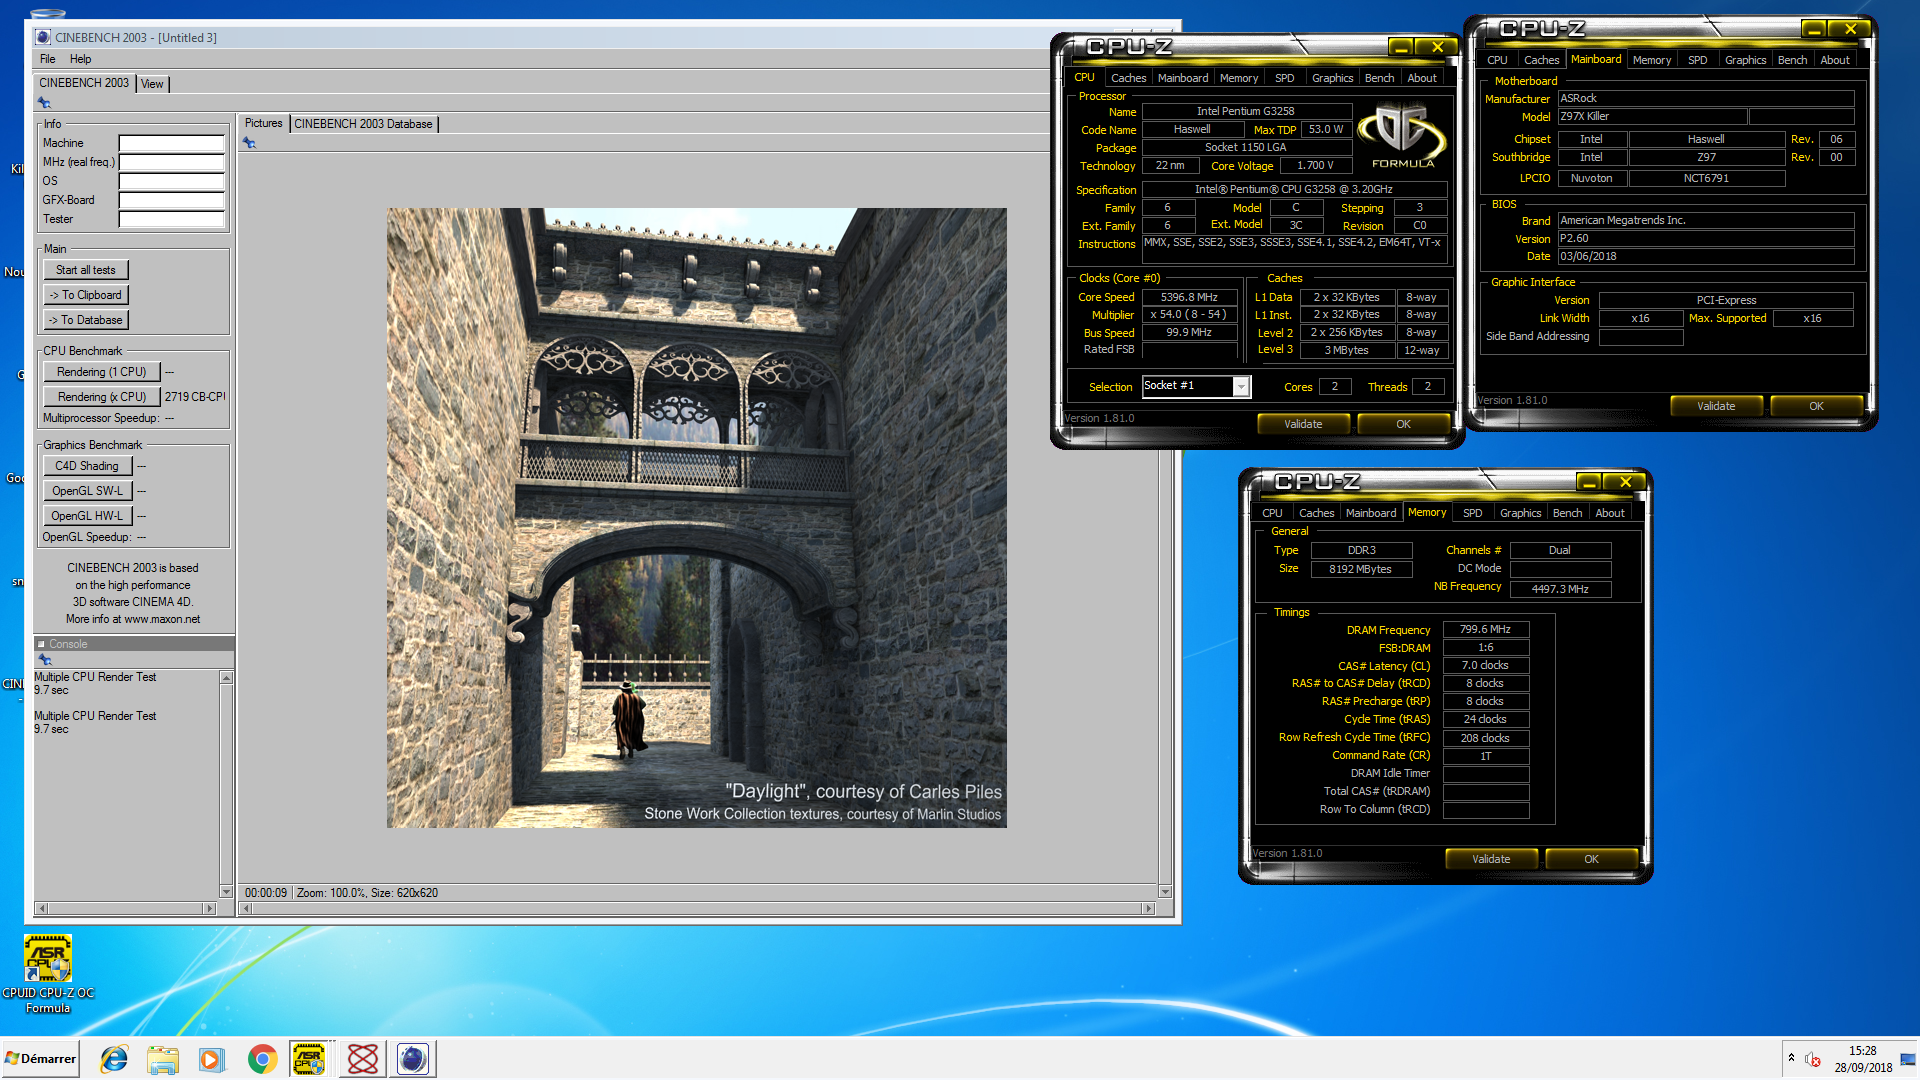This screenshot has height=1080, width=1920.
Task: Run the OpenGL HW-L test
Action: 87,516
